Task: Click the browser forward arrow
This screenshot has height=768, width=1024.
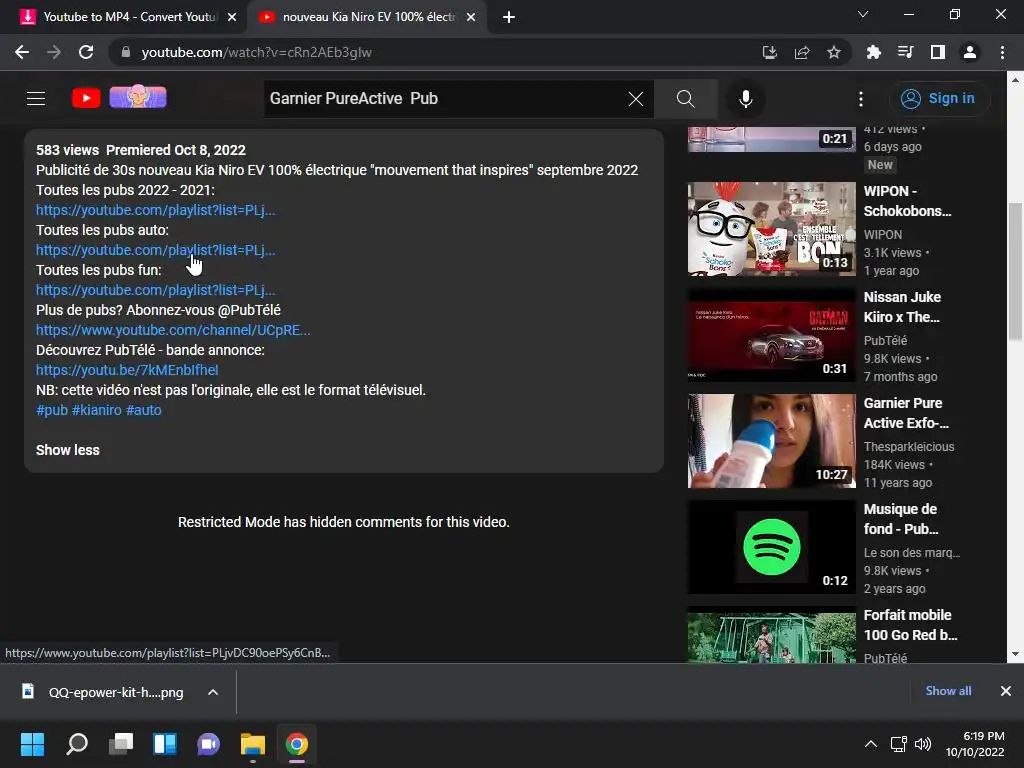Action: click(54, 52)
